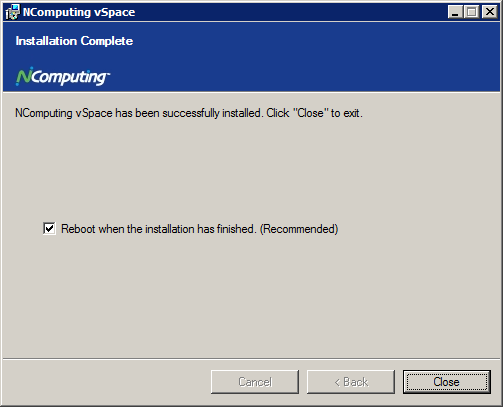Click the installer icon in title bar
The width and height of the screenshot is (503, 407).
coord(13,12)
